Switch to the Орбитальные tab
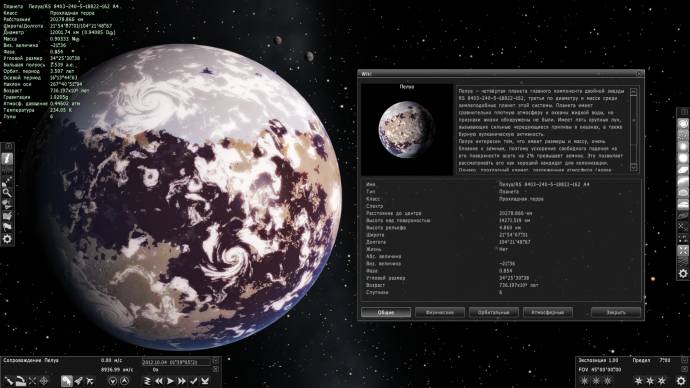Viewport: 690px width, 388px height. (x=494, y=312)
